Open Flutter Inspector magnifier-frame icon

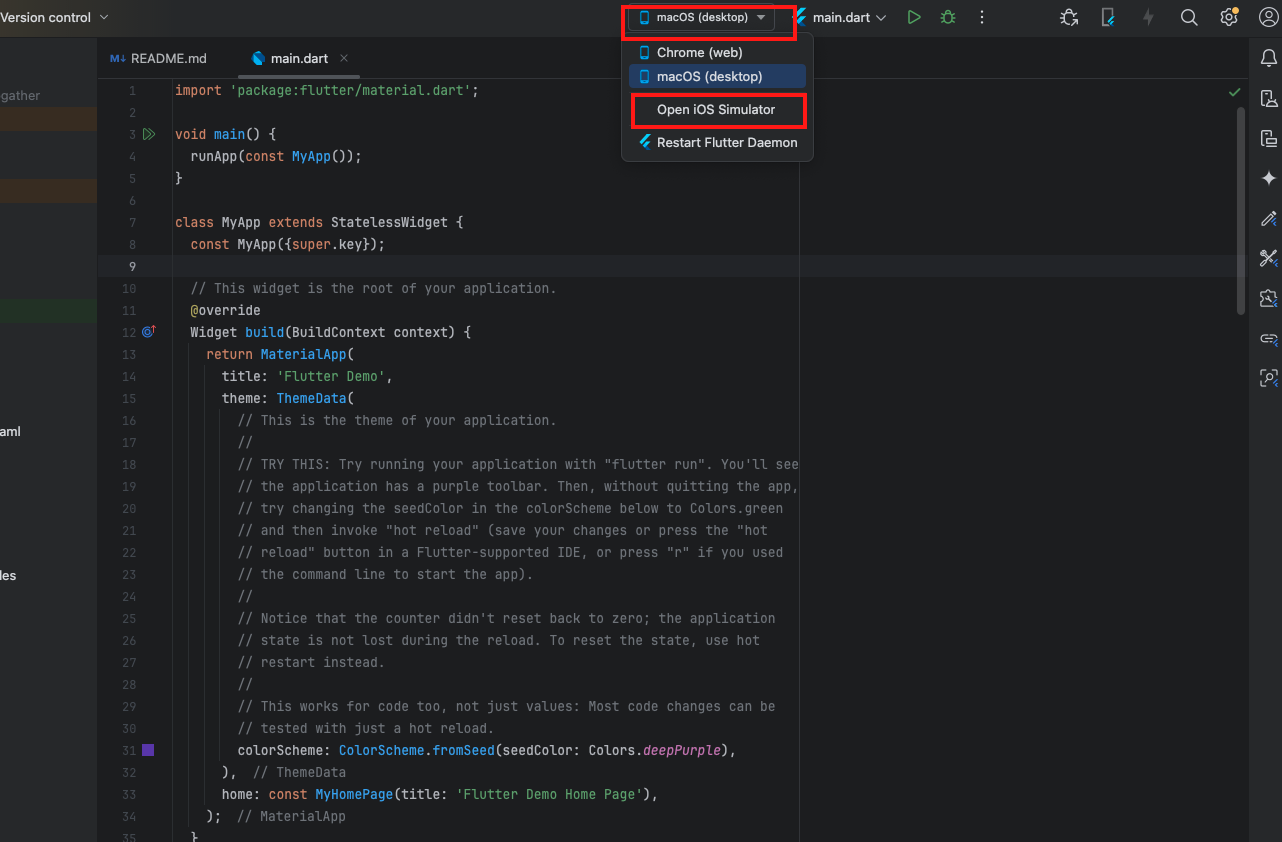tap(1269, 378)
